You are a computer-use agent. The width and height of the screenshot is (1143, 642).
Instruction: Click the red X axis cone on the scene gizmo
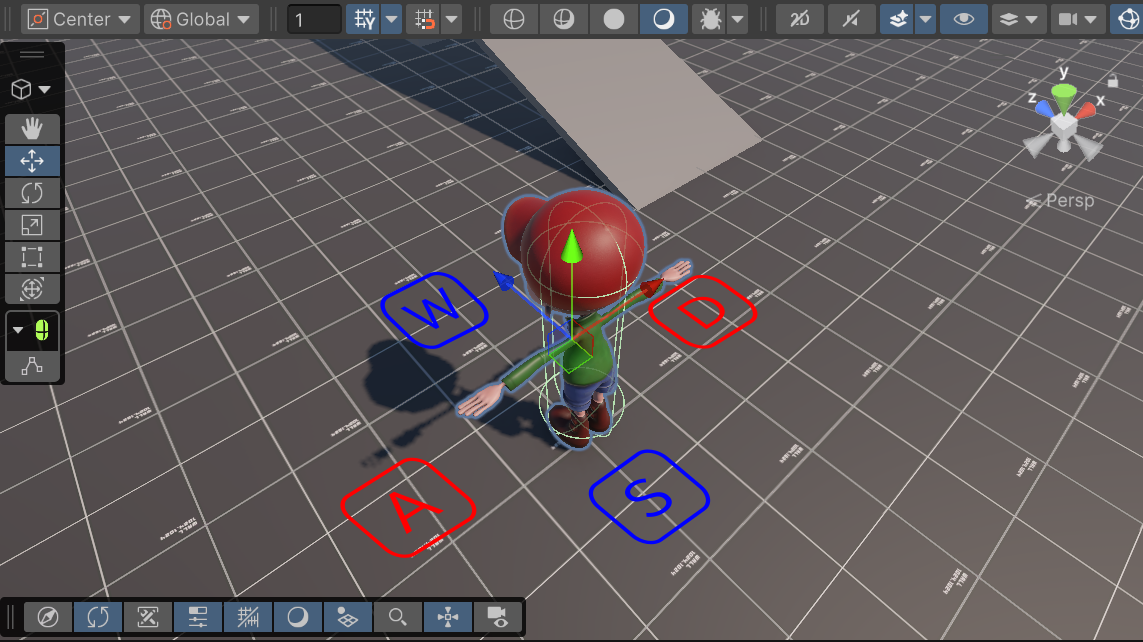(1085, 111)
